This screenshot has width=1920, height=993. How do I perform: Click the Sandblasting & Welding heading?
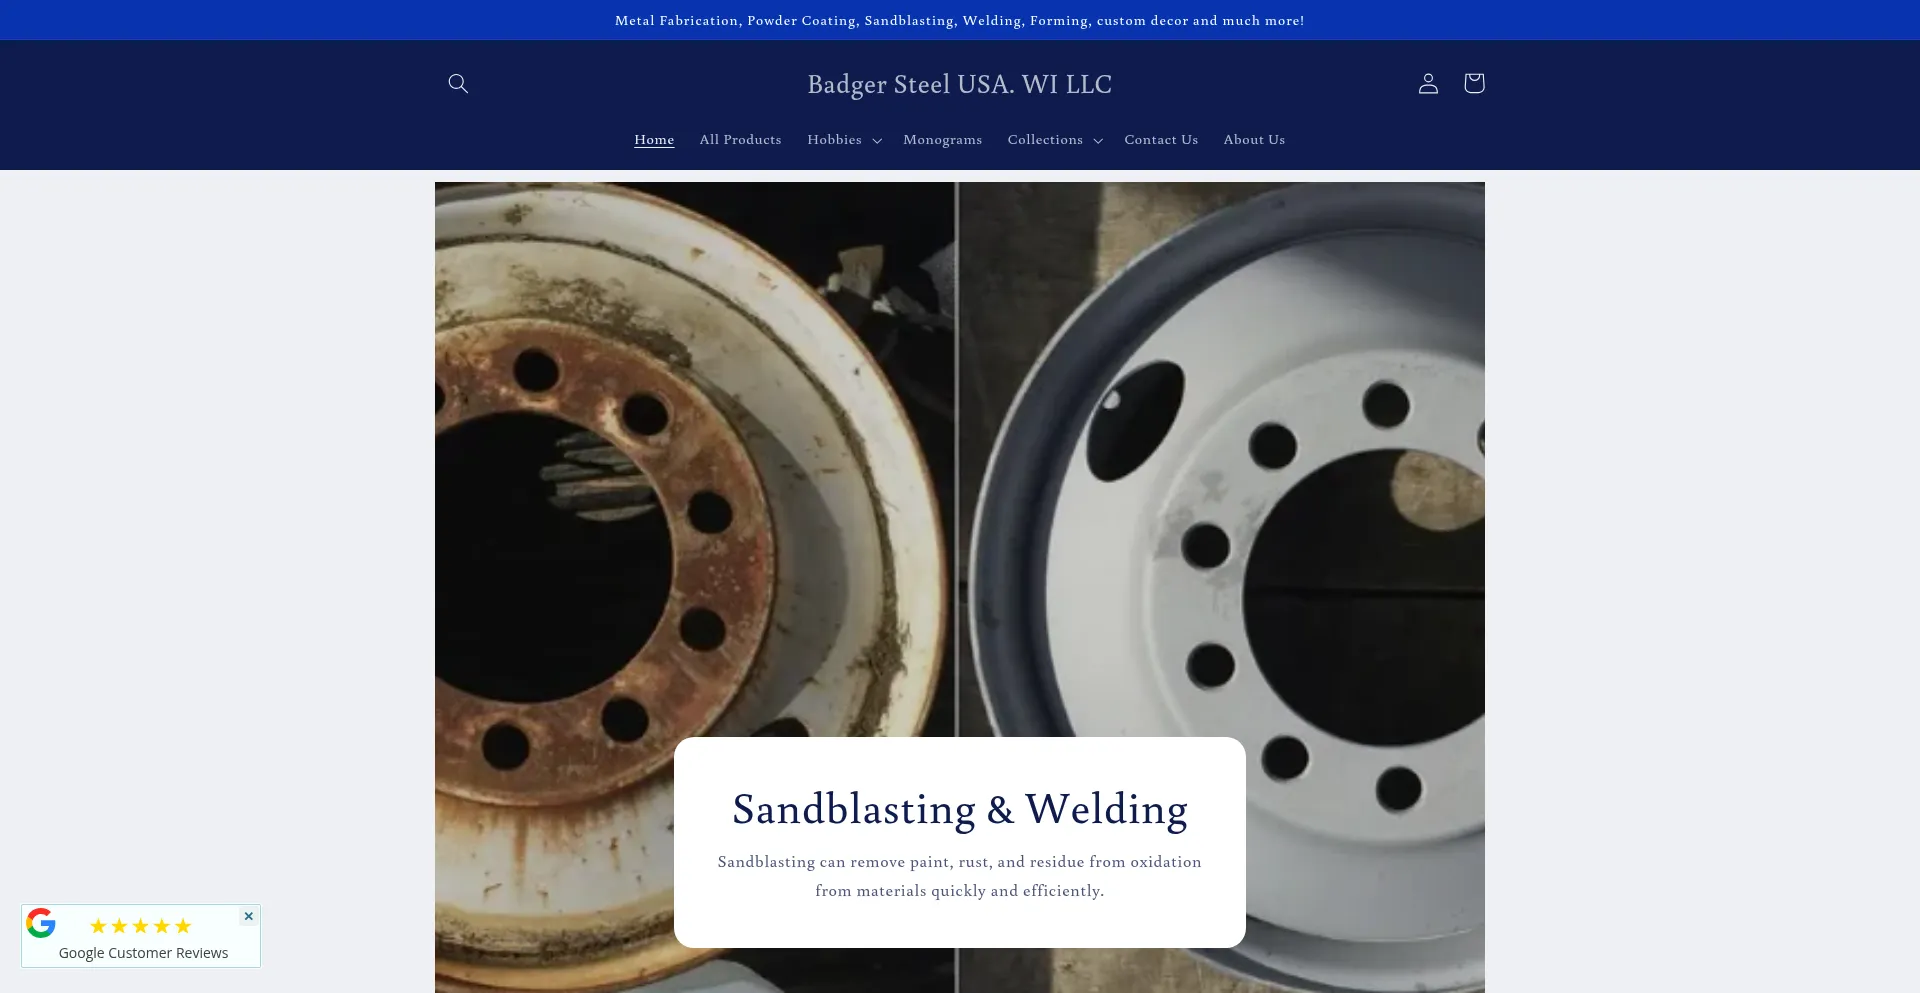(x=960, y=809)
